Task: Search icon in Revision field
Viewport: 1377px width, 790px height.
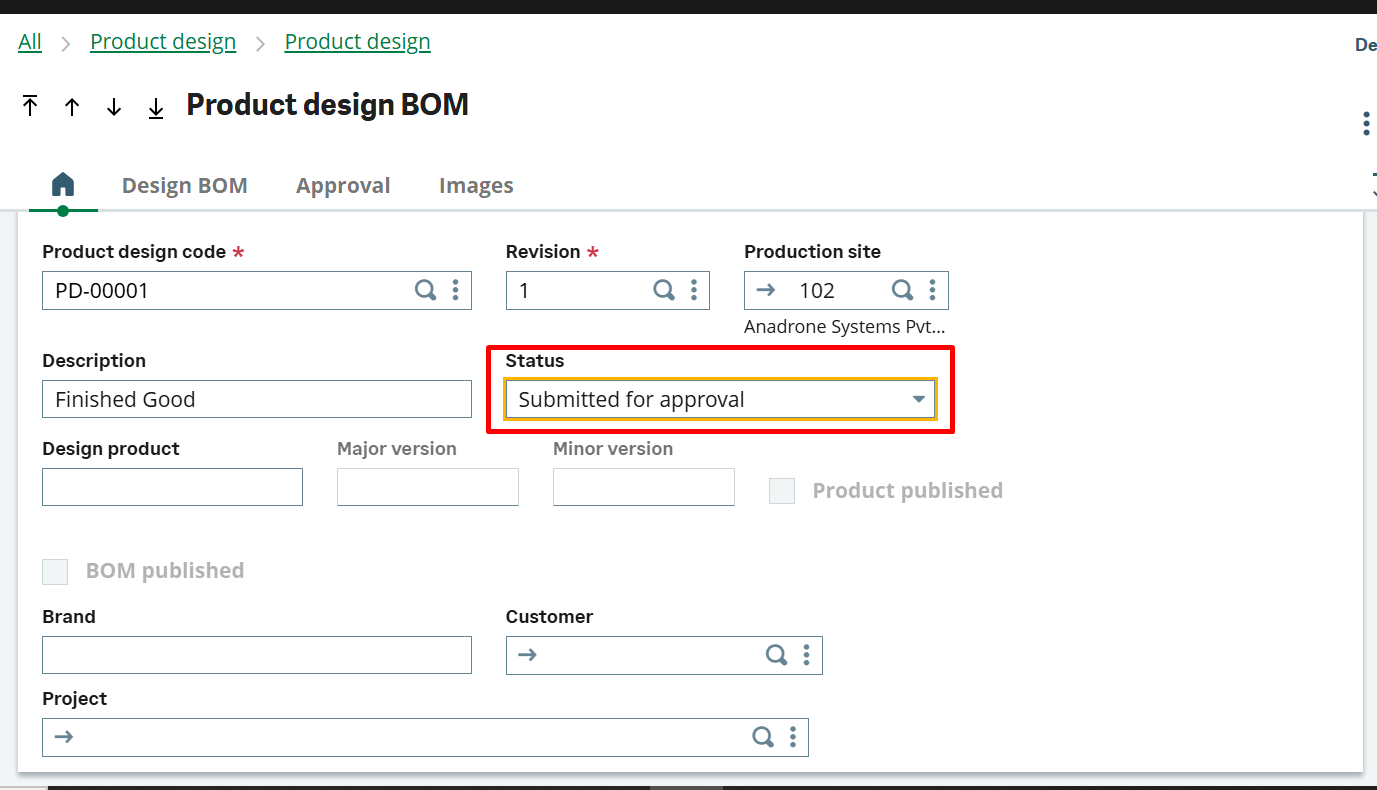Action: (664, 290)
